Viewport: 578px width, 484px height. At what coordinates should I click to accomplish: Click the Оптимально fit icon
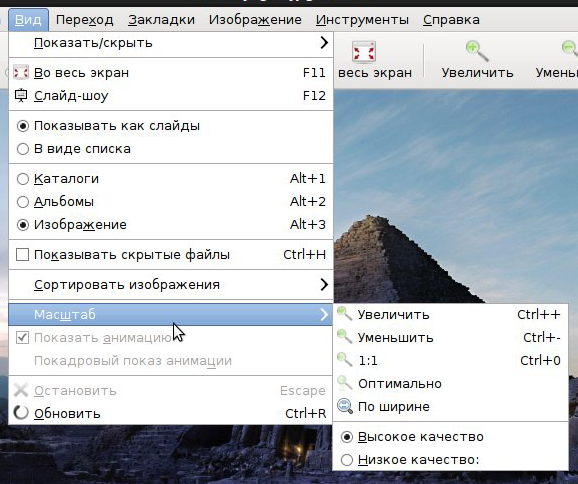(x=345, y=383)
